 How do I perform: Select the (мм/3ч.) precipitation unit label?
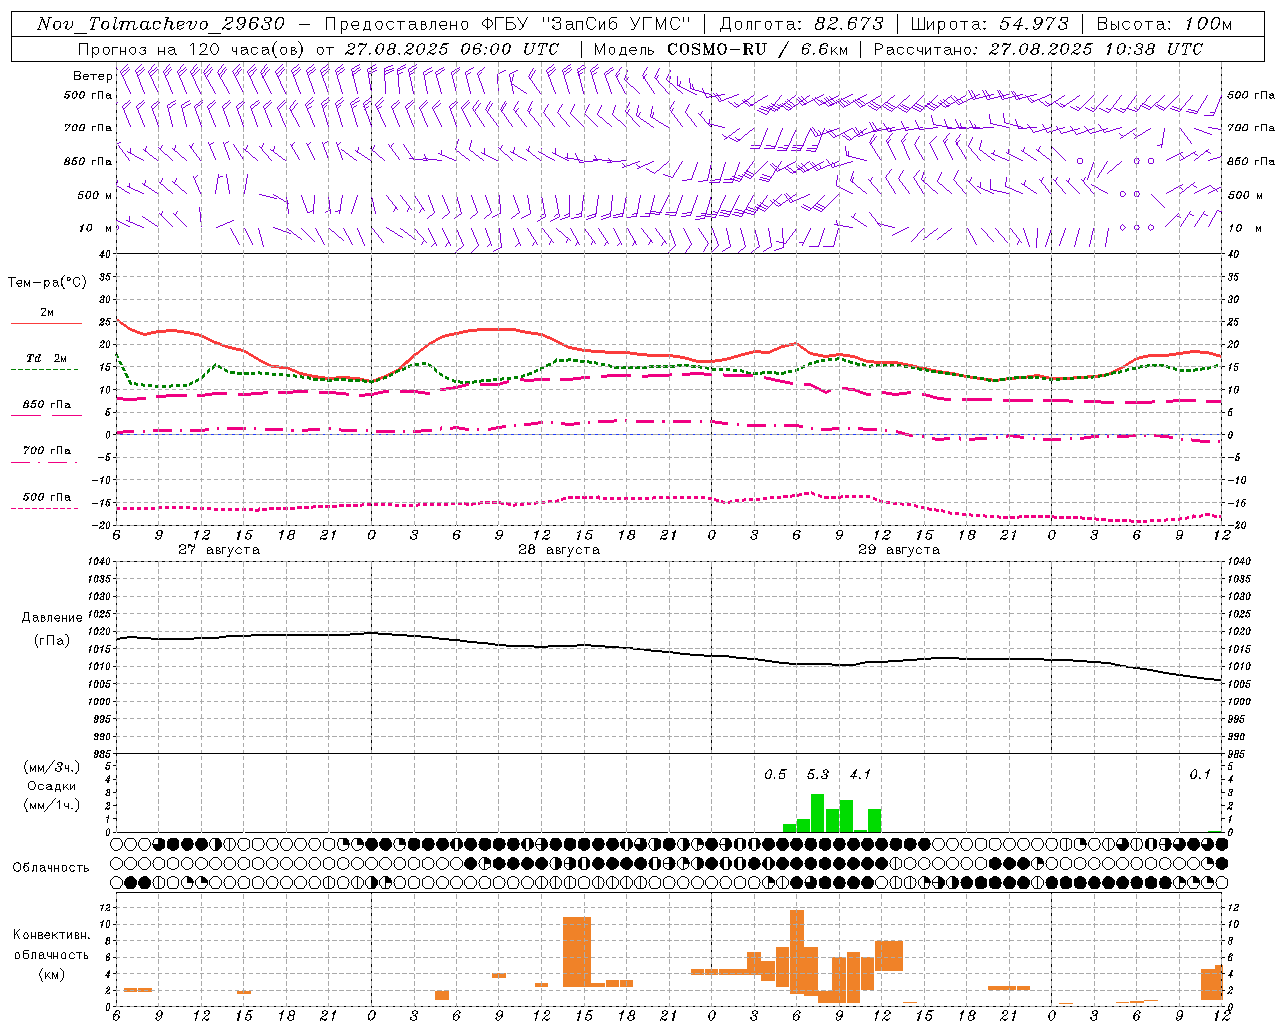[x=51, y=767]
